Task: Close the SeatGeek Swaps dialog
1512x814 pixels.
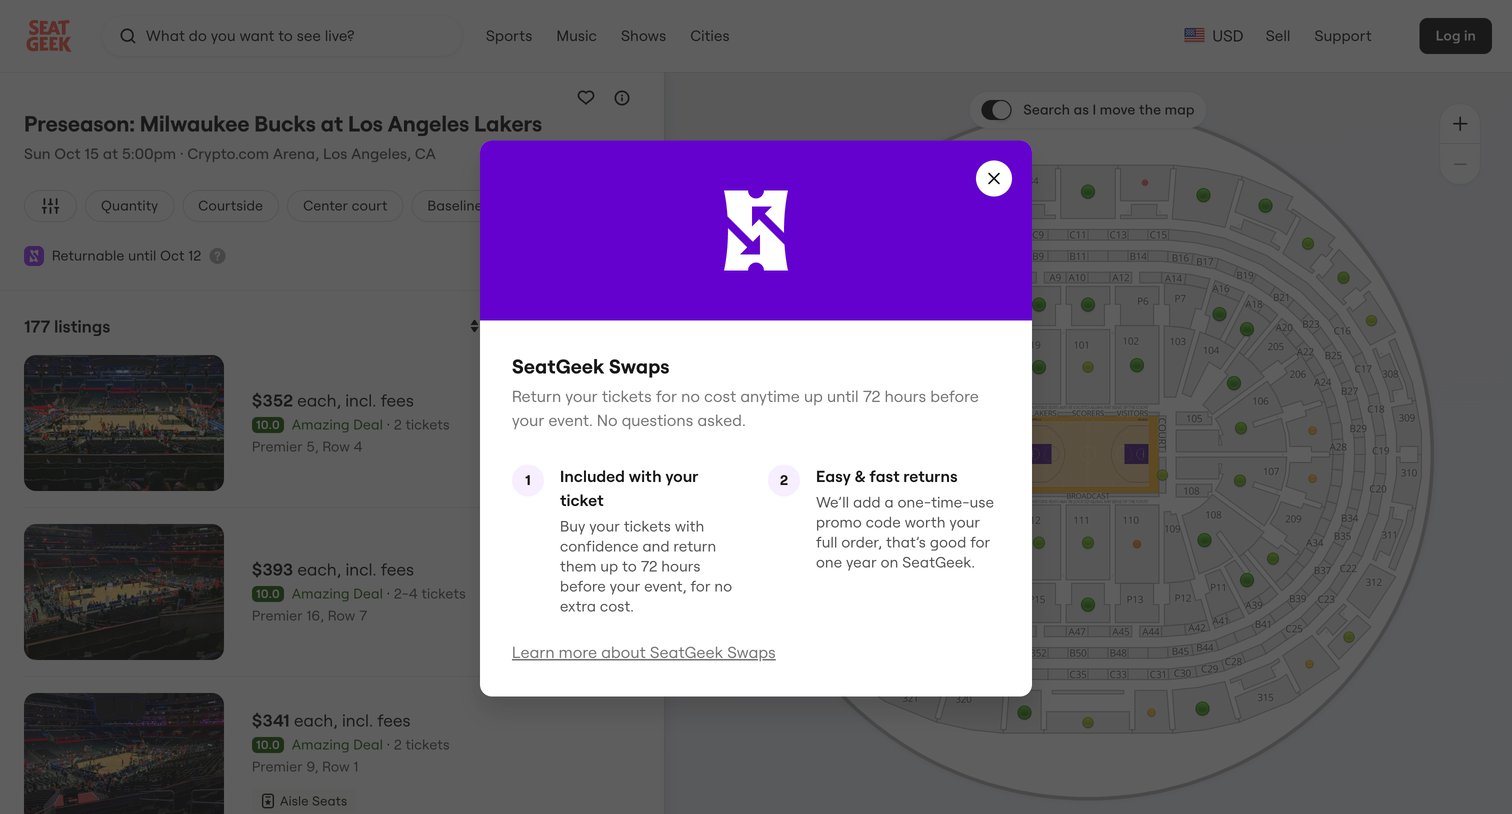Action: click(993, 179)
